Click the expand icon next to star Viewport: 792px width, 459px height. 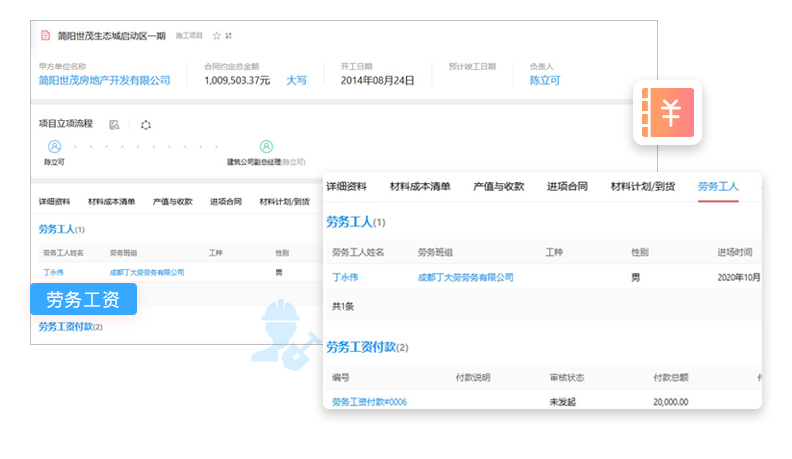click(229, 35)
